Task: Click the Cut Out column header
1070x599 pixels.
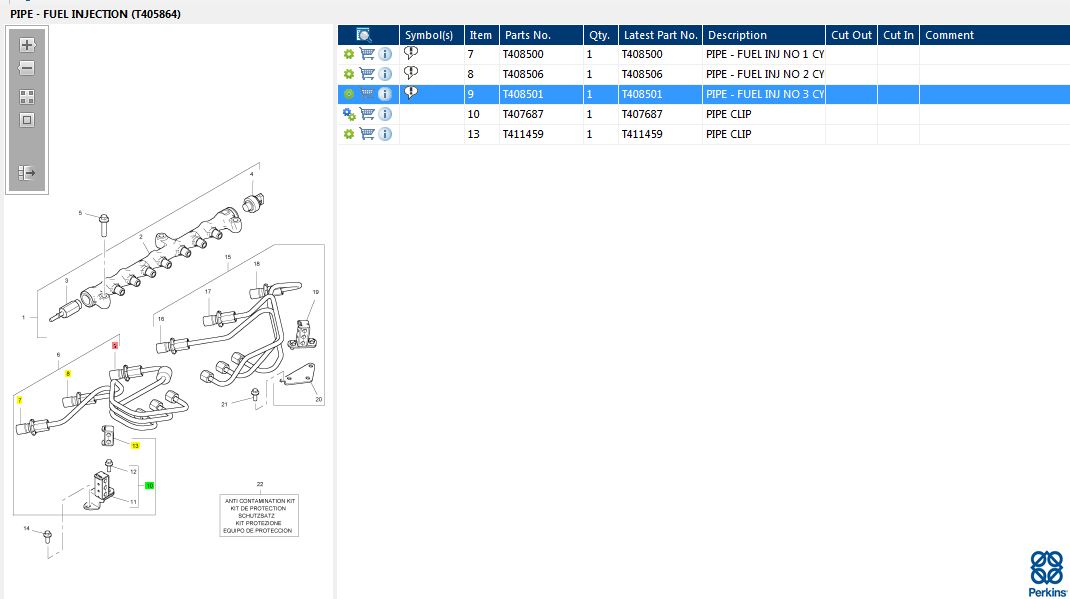Action: 851,35
